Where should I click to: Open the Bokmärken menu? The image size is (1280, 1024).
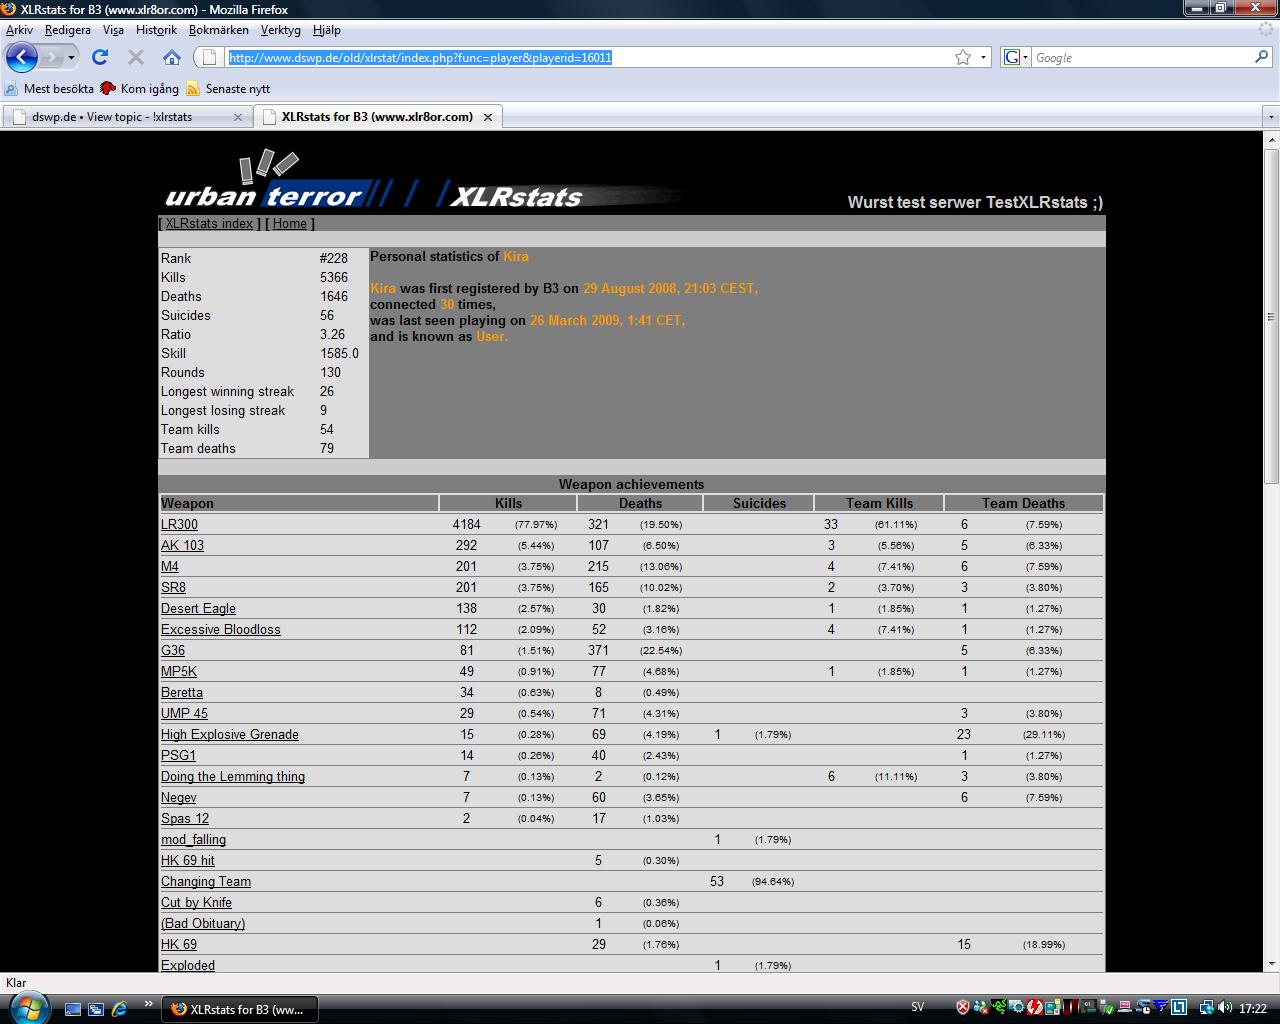(x=218, y=30)
